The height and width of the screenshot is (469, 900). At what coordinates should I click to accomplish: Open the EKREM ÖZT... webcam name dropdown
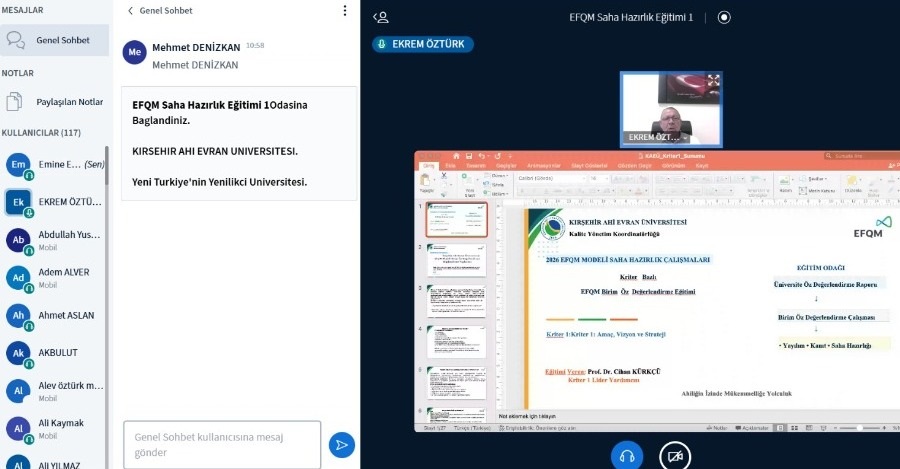tap(658, 138)
